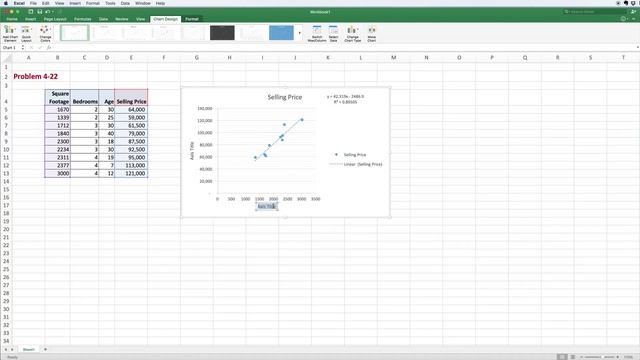Open the Data ribbon tab
Screen dimensions: 640x360
(x=103, y=19)
